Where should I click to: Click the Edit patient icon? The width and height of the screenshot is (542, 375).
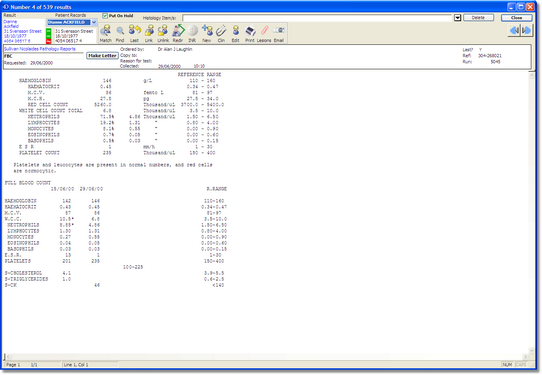tap(236, 34)
